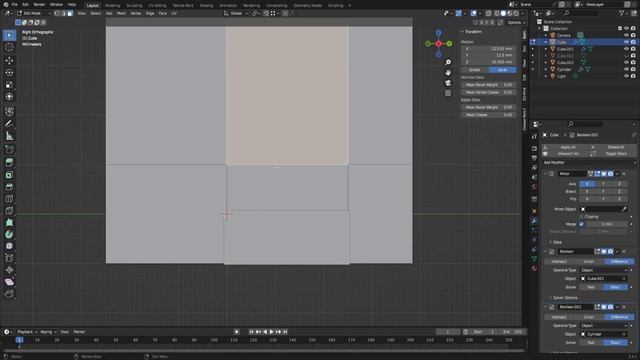The image size is (640, 360).
Task: Click the vertex Mean Bevel Weight slider
Action: point(488,85)
